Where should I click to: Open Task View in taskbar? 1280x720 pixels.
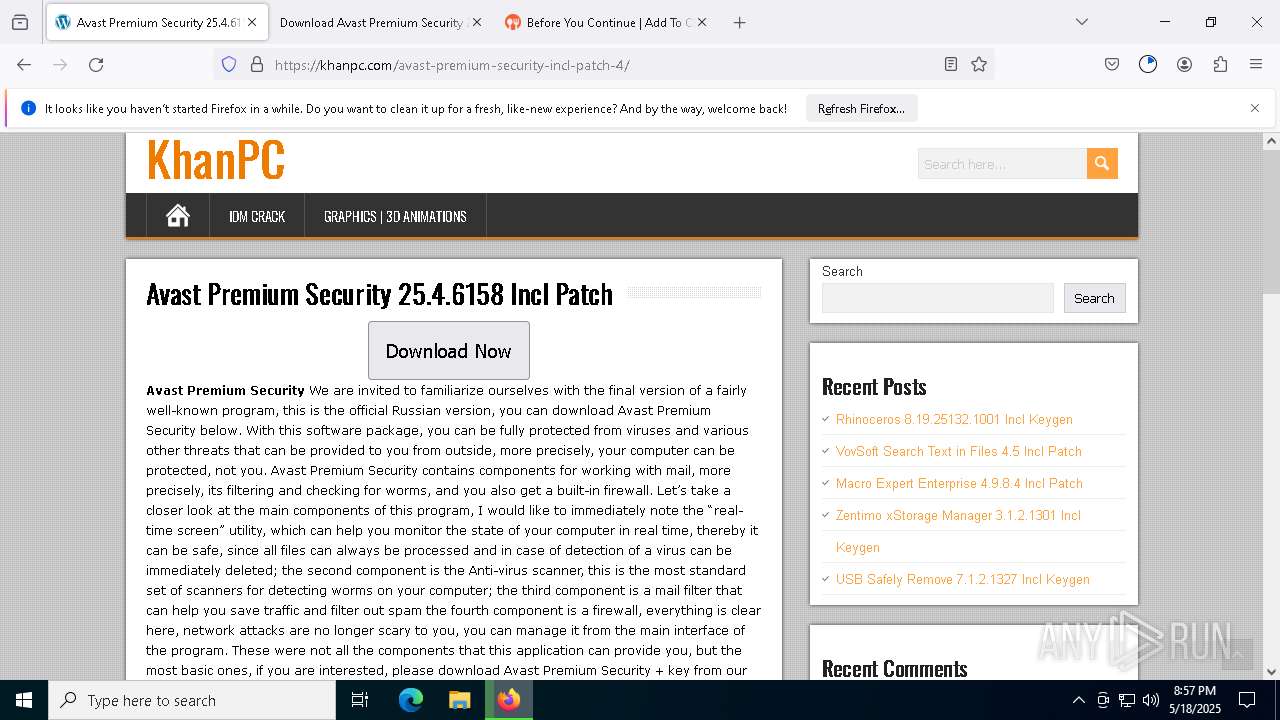pos(360,700)
